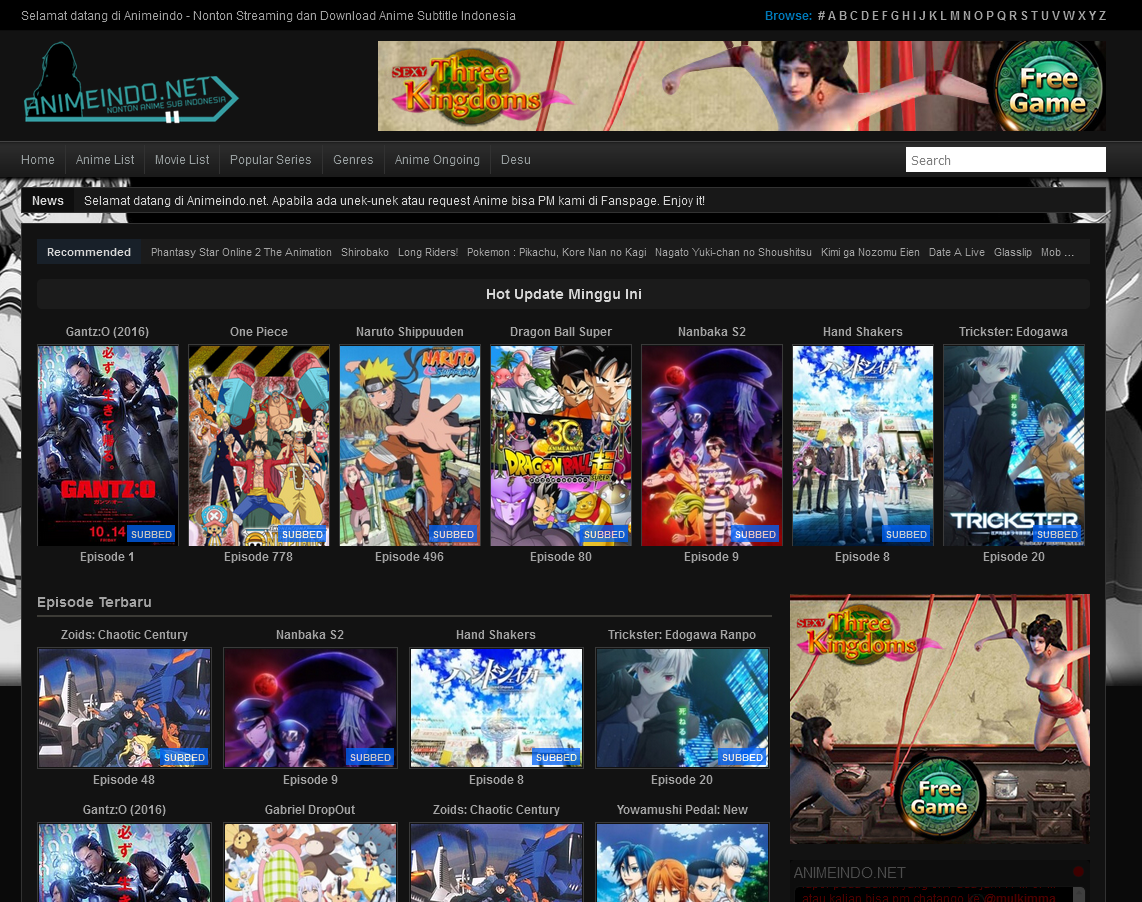The width and height of the screenshot is (1142, 902).
Task: Open Nanbaka S2 hot update poster
Action: pos(712,445)
